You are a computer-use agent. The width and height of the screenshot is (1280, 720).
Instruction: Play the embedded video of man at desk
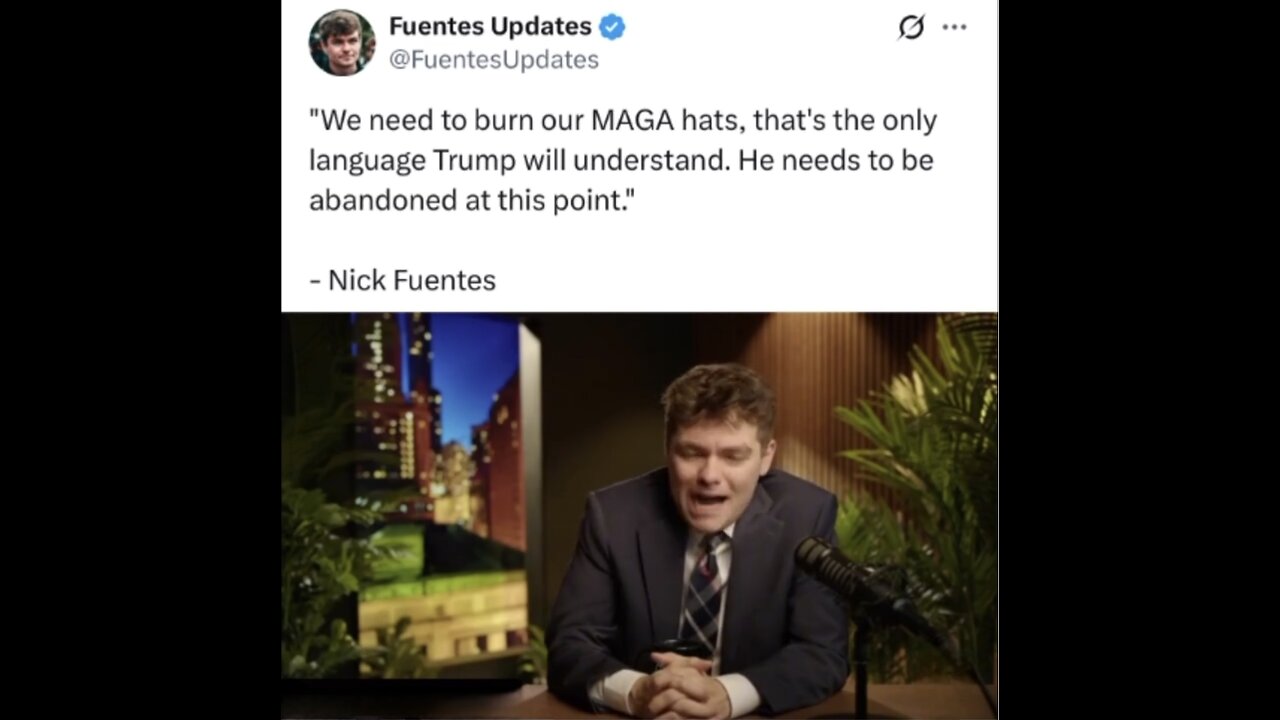639,516
